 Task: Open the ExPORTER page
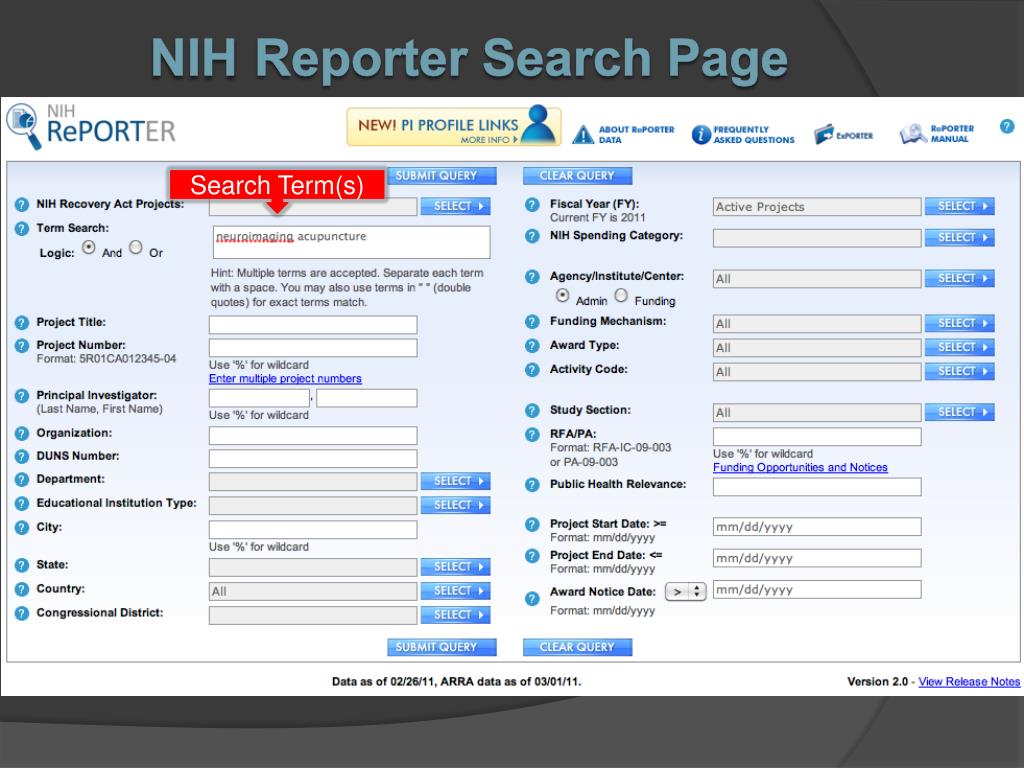tap(844, 135)
